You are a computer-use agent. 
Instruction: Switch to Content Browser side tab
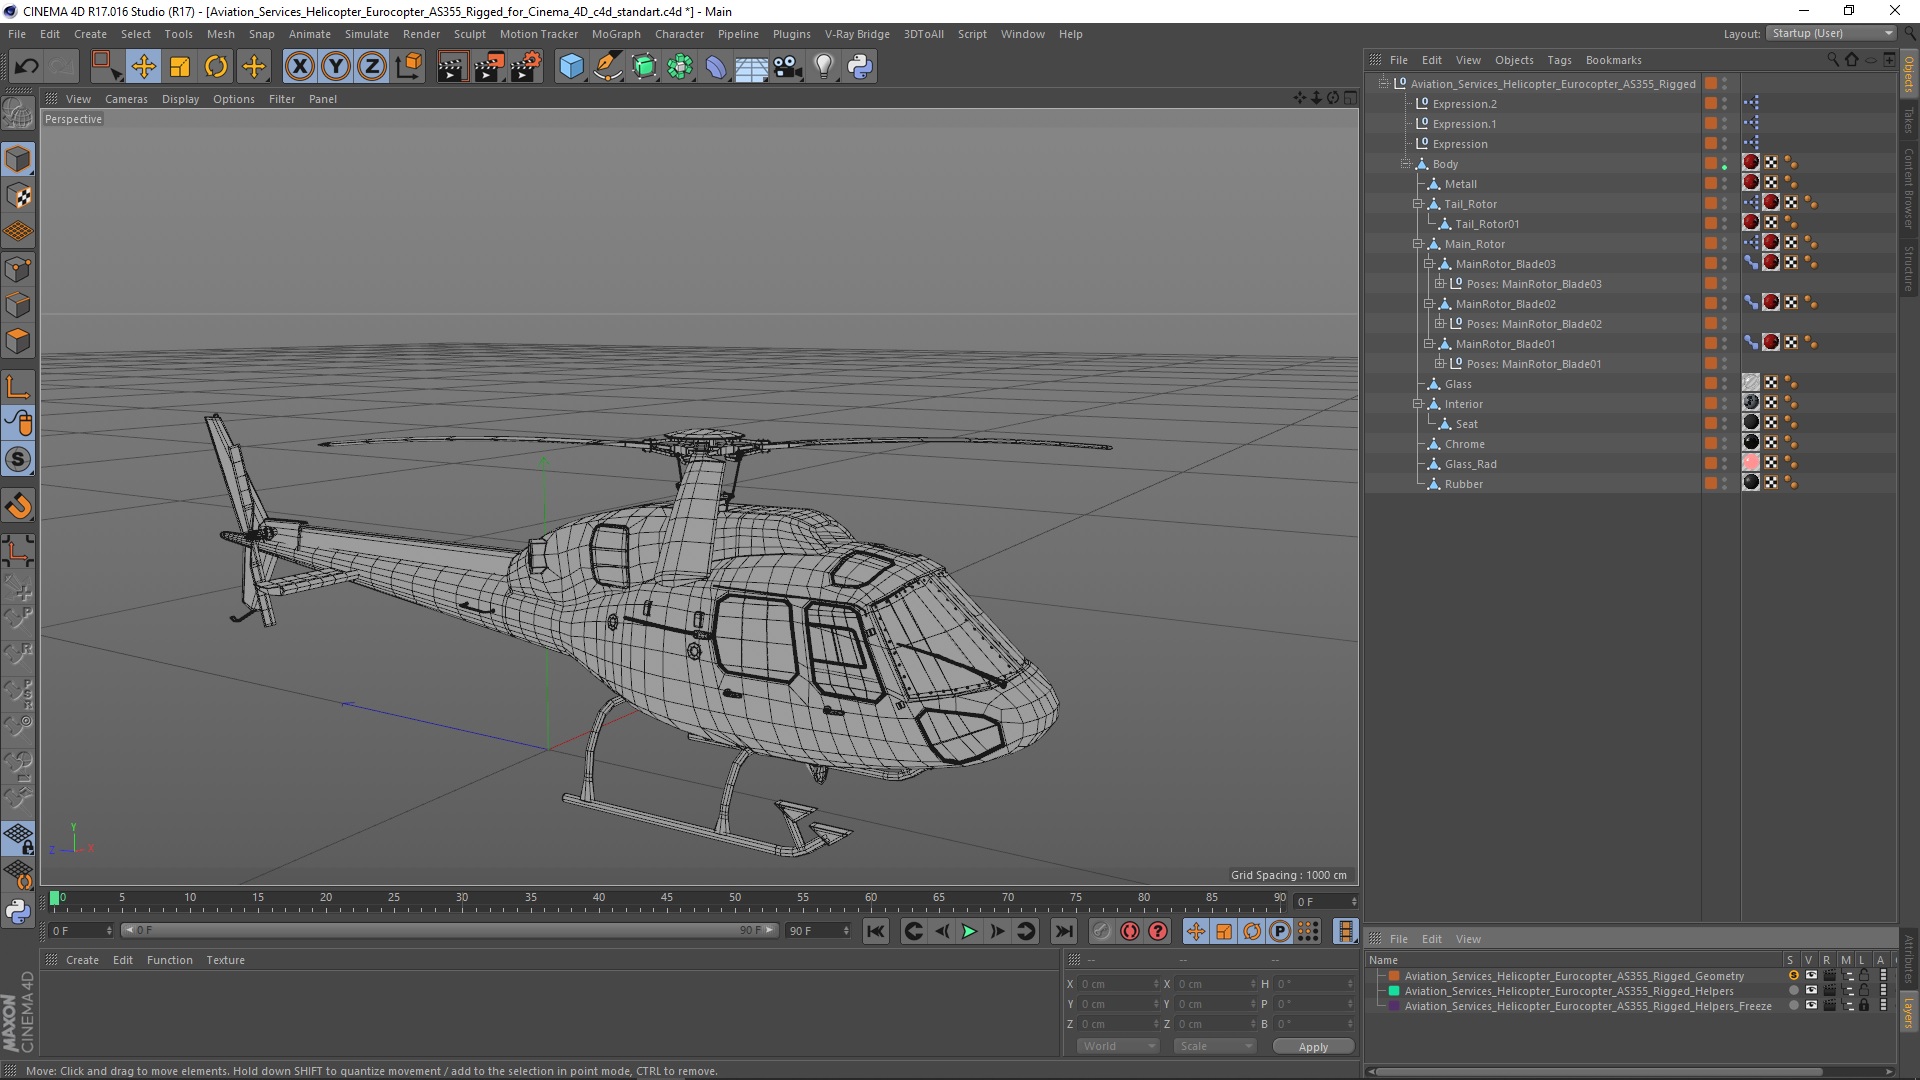[1908, 189]
